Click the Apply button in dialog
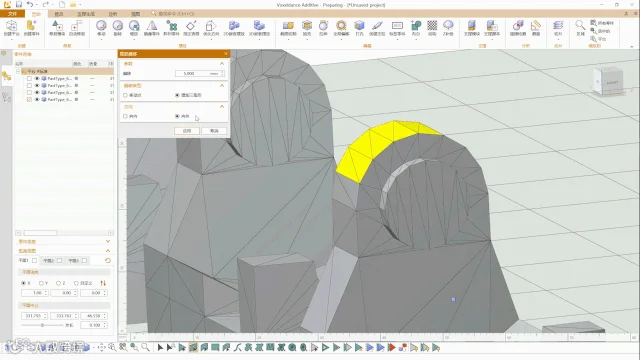640x360 pixels. point(187,131)
